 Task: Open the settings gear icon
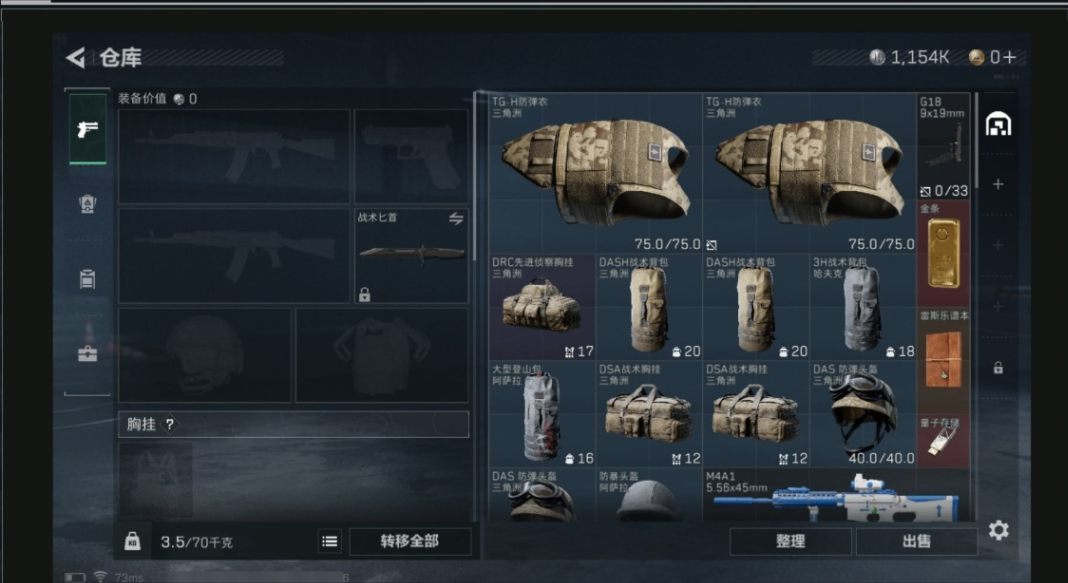pyautogui.click(x=999, y=531)
